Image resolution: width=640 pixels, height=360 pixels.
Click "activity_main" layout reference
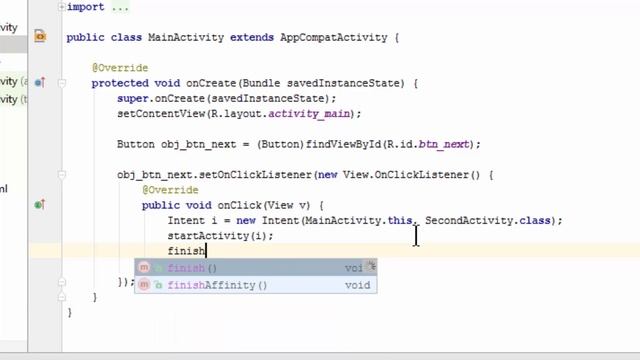tap(309, 114)
